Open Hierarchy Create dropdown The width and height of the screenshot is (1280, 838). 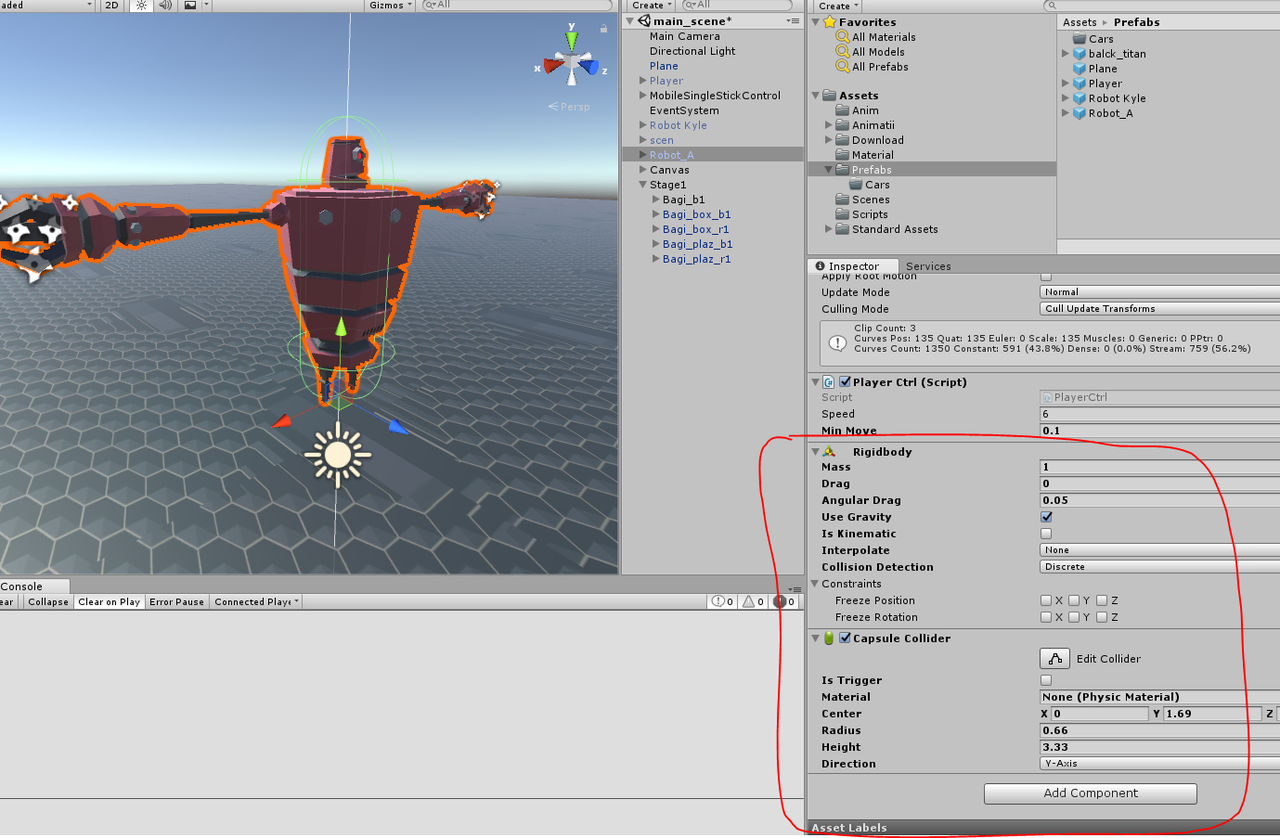click(x=651, y=5)
